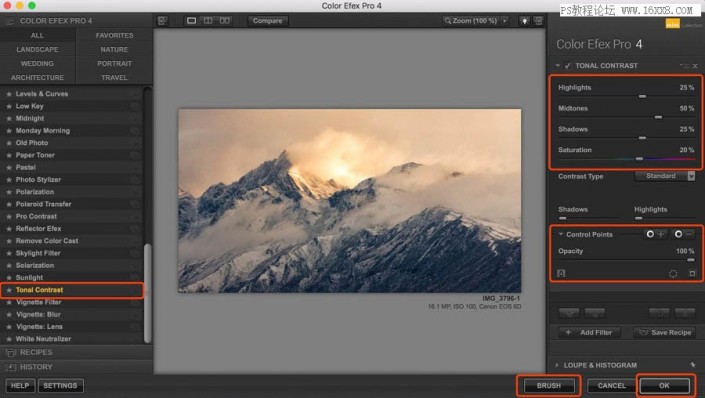
Task: Toggle the left panel visibility icon
Action: click(162, 21)
